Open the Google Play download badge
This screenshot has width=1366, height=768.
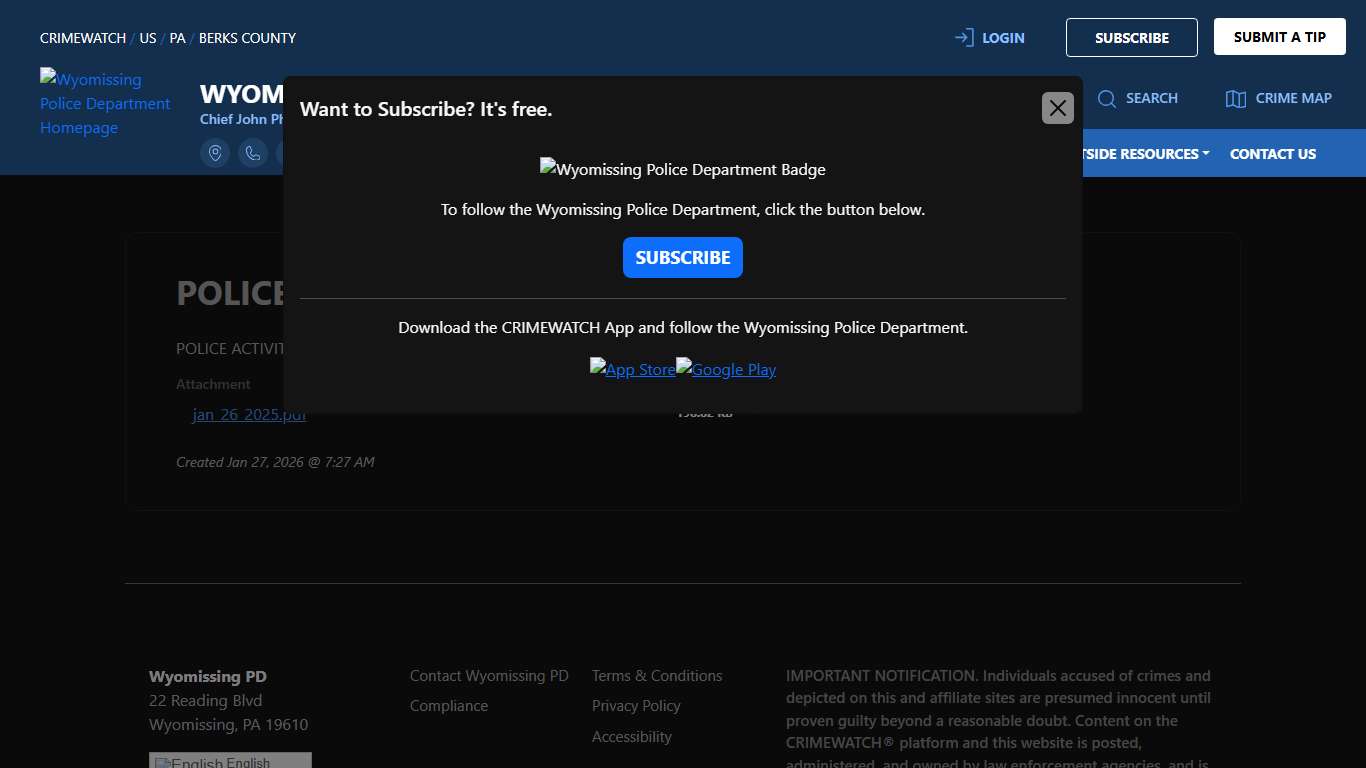(726, 369)
